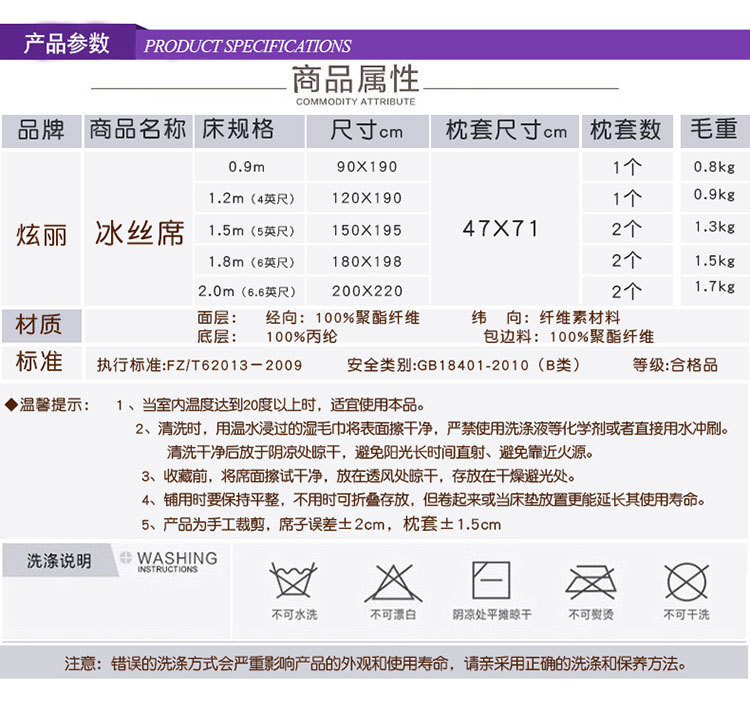Click 经向: 100%聚酯纤维 text
Image resolution: width=750 pixels, height=710 pixels.
(x=342, y=318)
